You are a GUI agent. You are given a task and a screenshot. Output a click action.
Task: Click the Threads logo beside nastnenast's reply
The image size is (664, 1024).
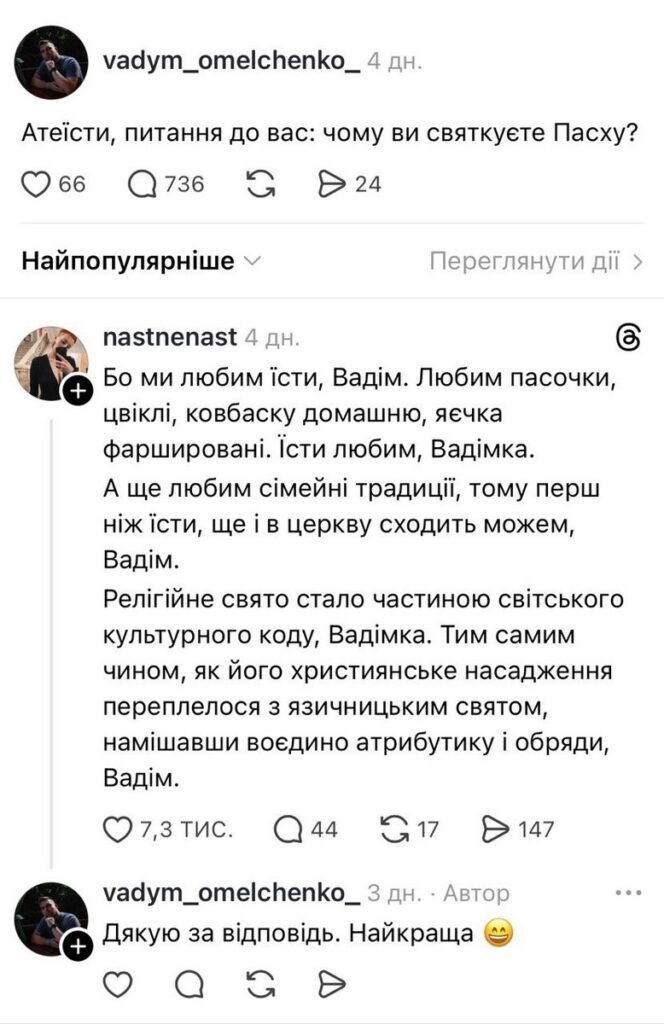click(x=631, y=336)
